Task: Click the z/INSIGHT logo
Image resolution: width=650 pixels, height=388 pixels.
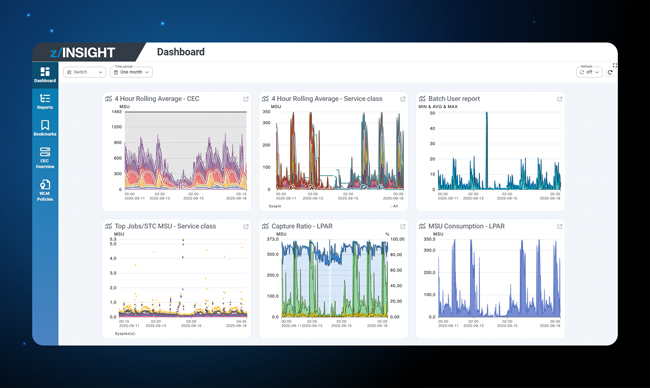Action: [x=82, y=53]
